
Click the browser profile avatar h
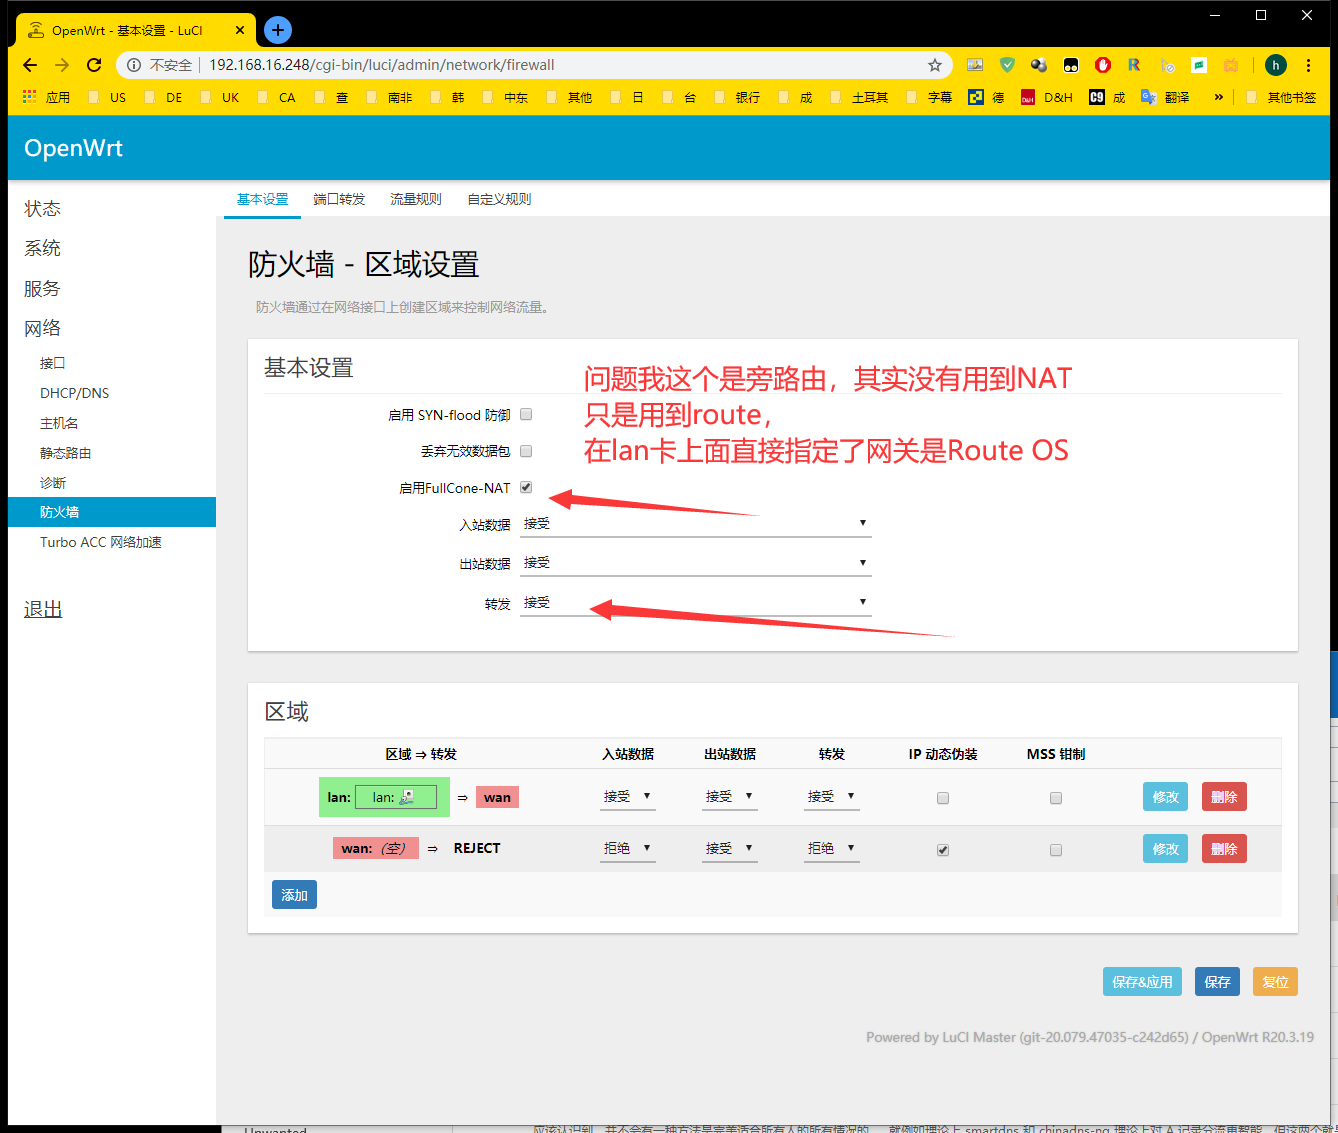point(1276,64)
